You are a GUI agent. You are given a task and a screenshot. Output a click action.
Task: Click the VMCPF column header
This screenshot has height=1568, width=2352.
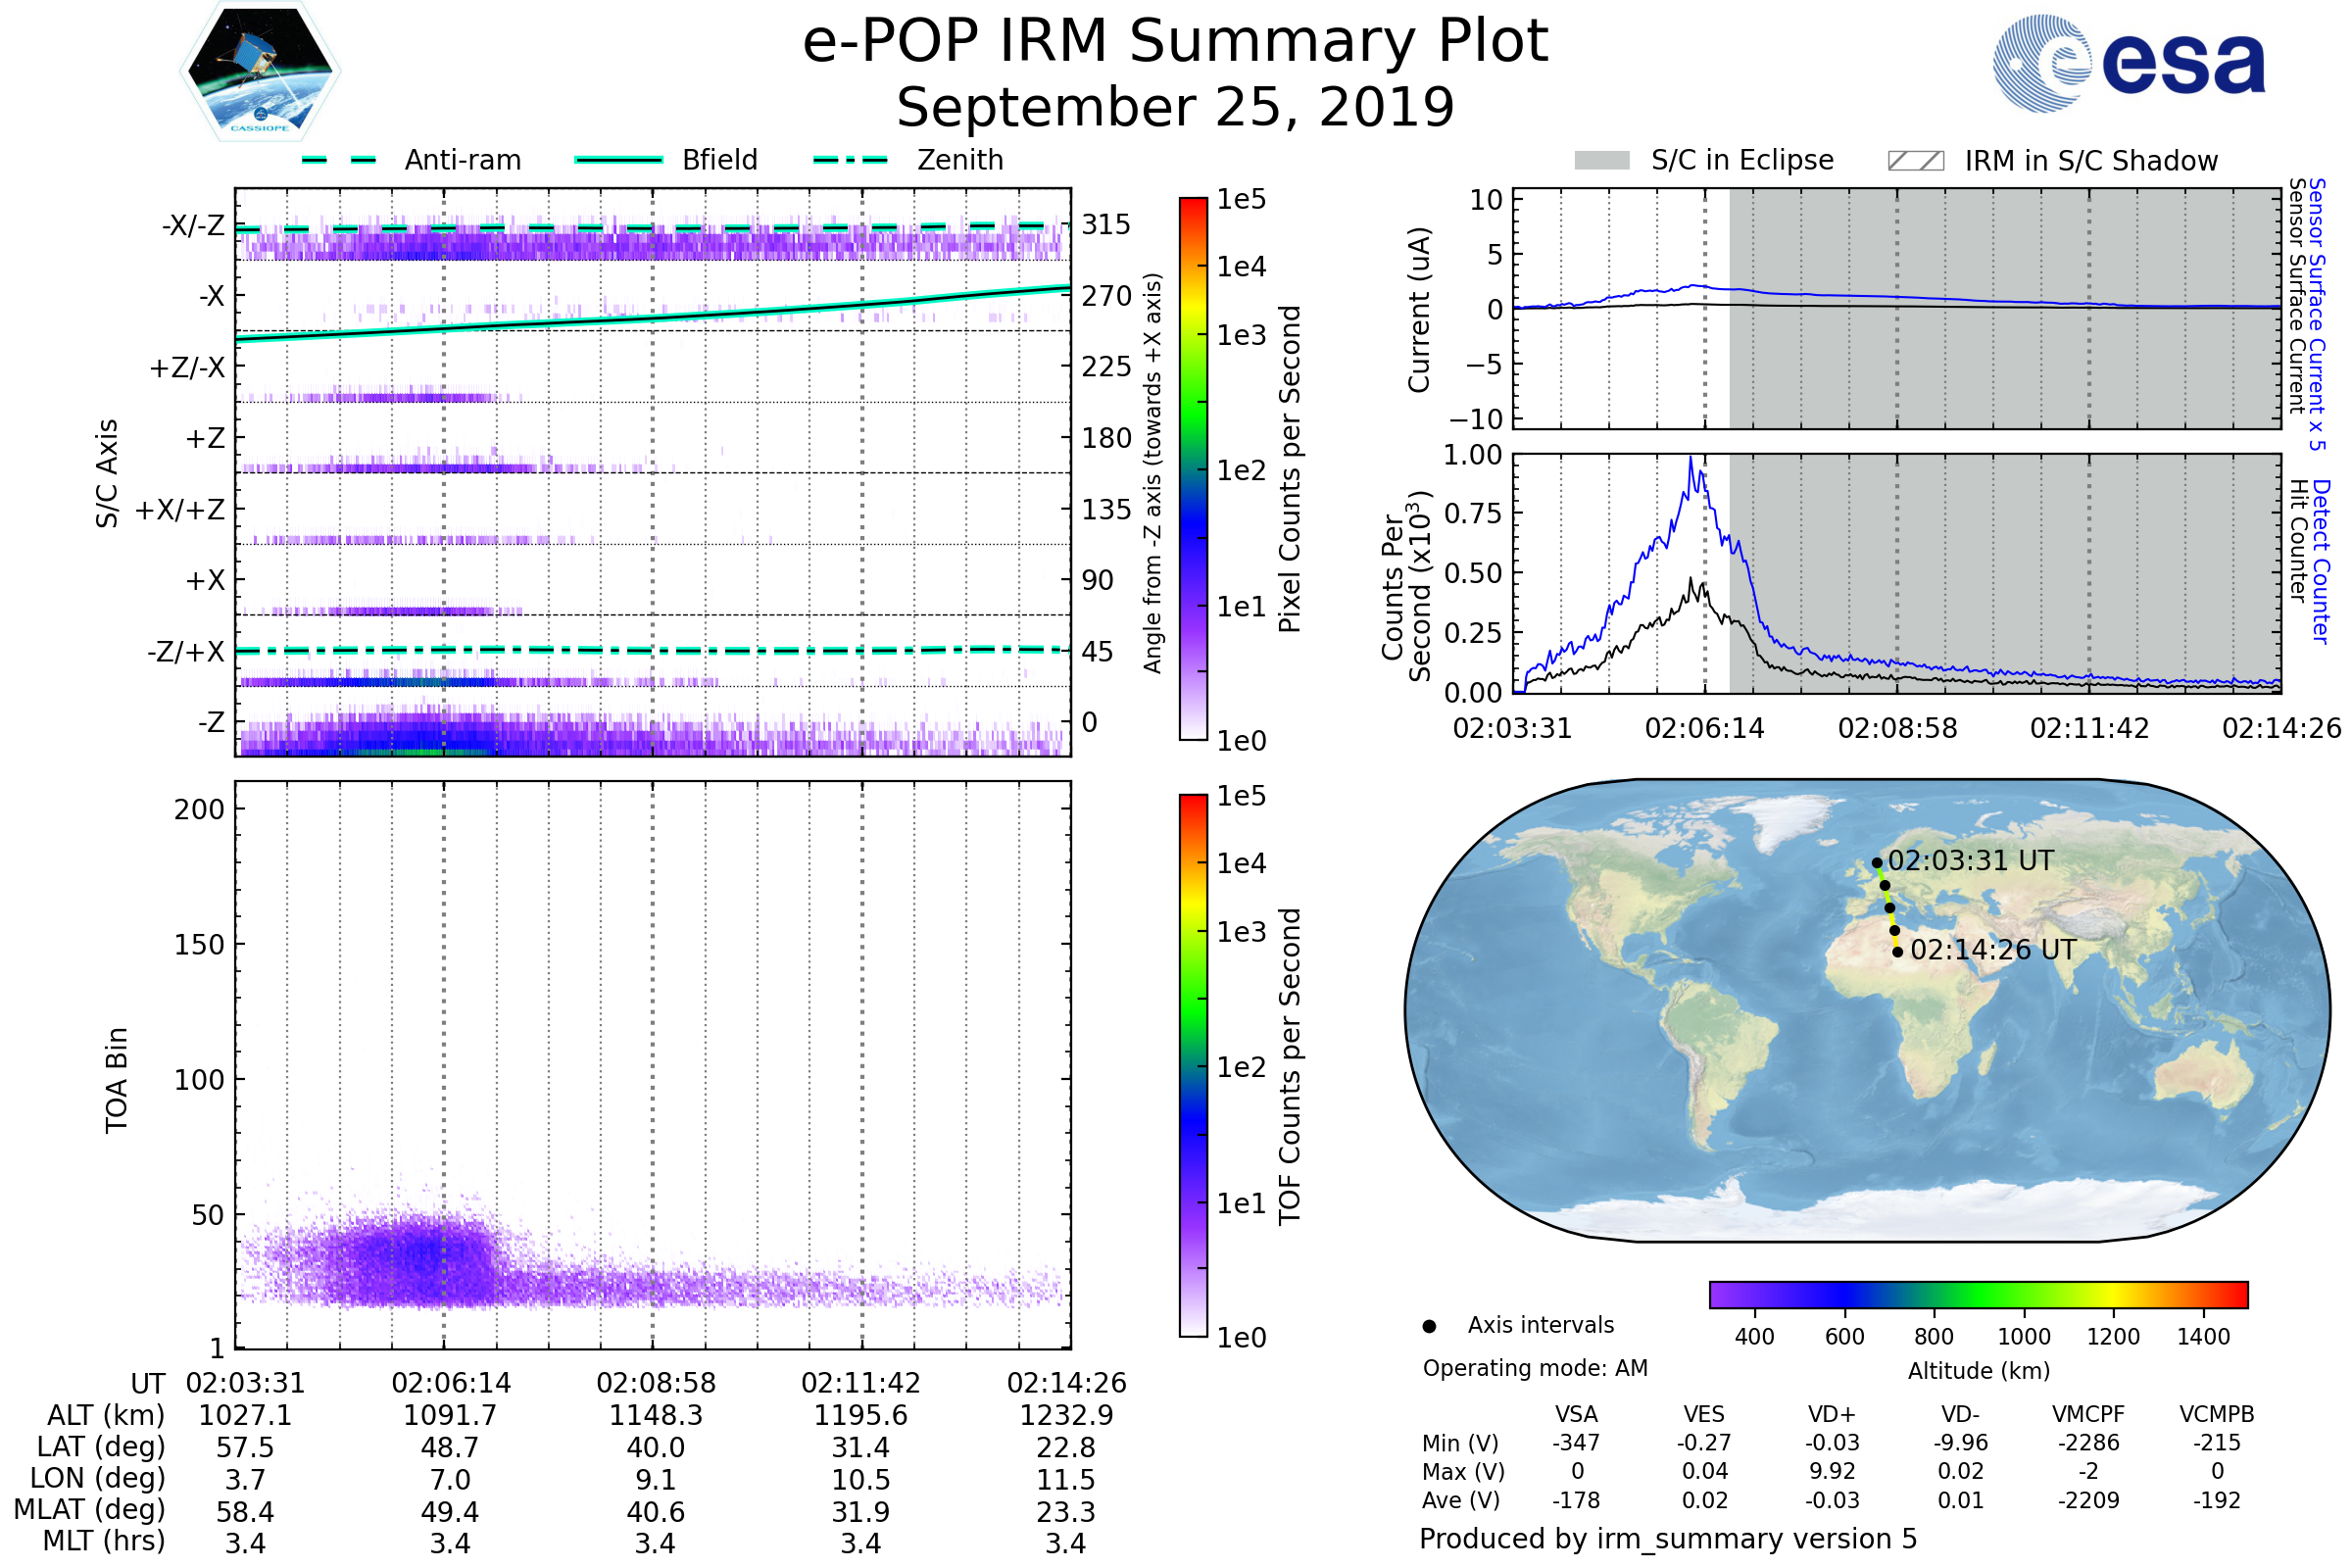(x=2088, y=1415)
